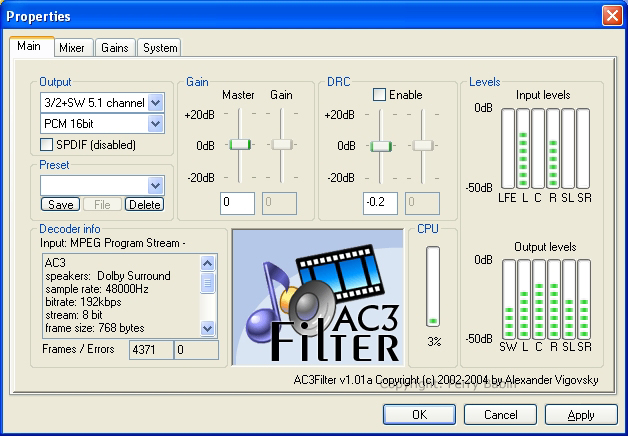Viewport: 628px width, 436px height.
Task: Click the DRC value field showing -0.2
Action: (380, 203)
